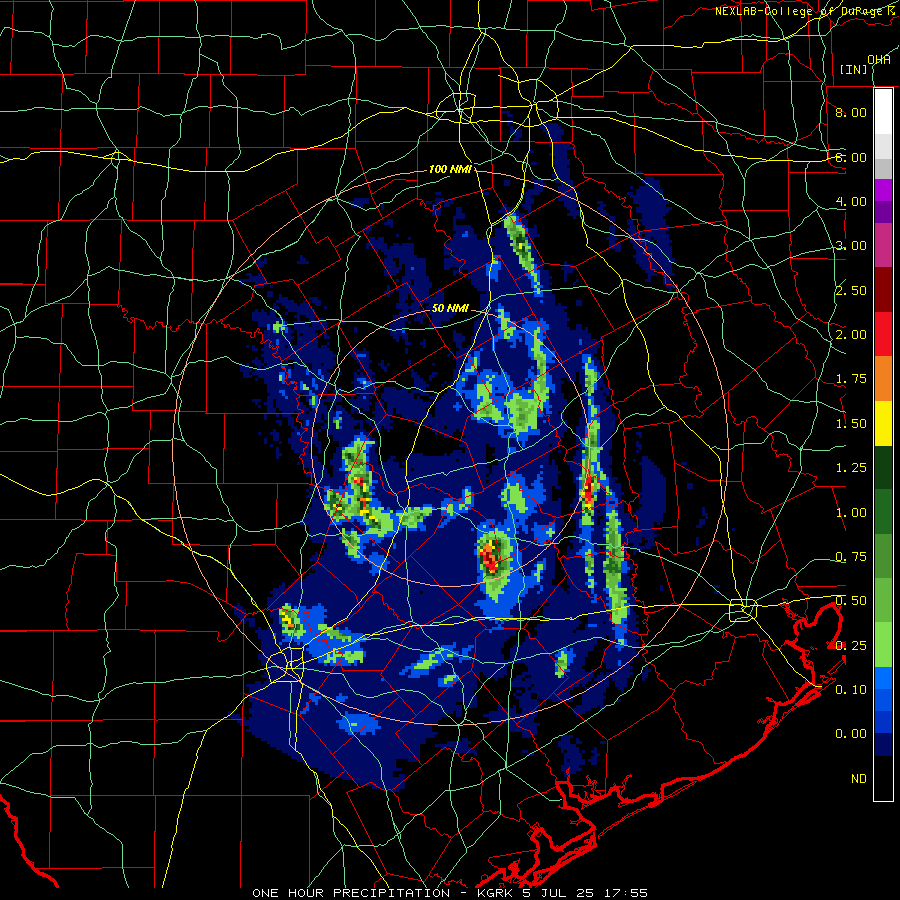Click the 50 NMI range ring label
900x900 pixels.
tap(450, 308)
